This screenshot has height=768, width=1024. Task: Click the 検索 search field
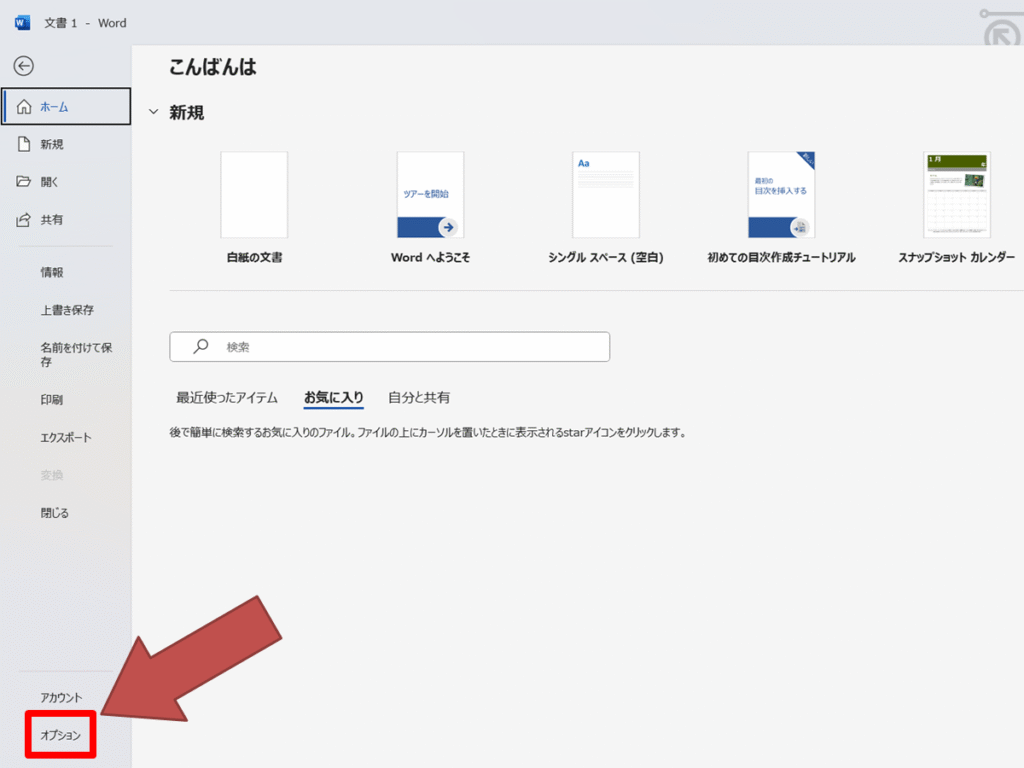[390, 347]
